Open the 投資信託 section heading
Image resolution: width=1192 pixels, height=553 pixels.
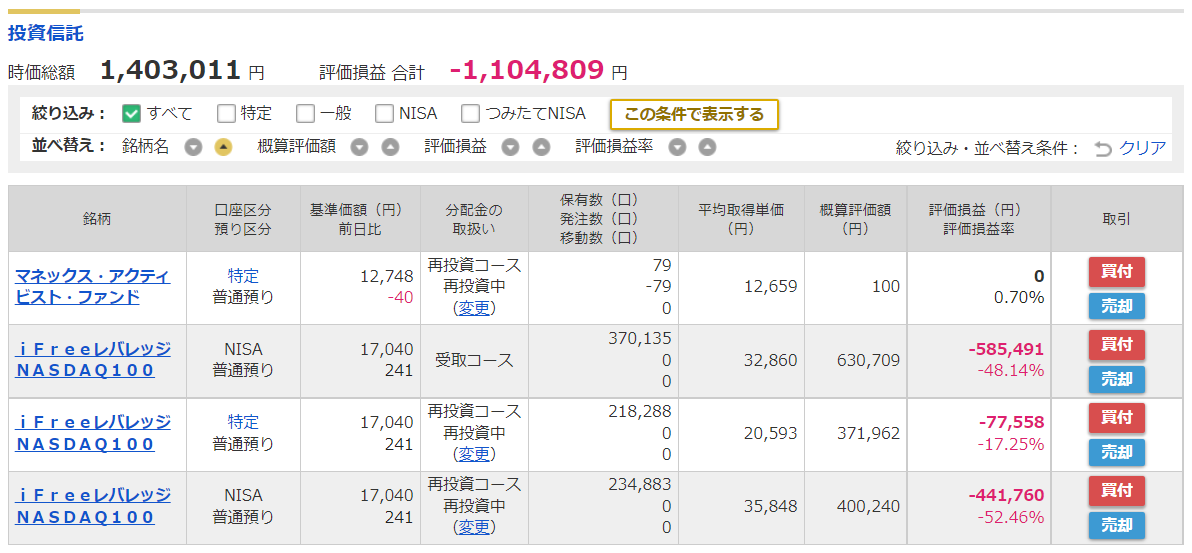(x=46, y=33)
